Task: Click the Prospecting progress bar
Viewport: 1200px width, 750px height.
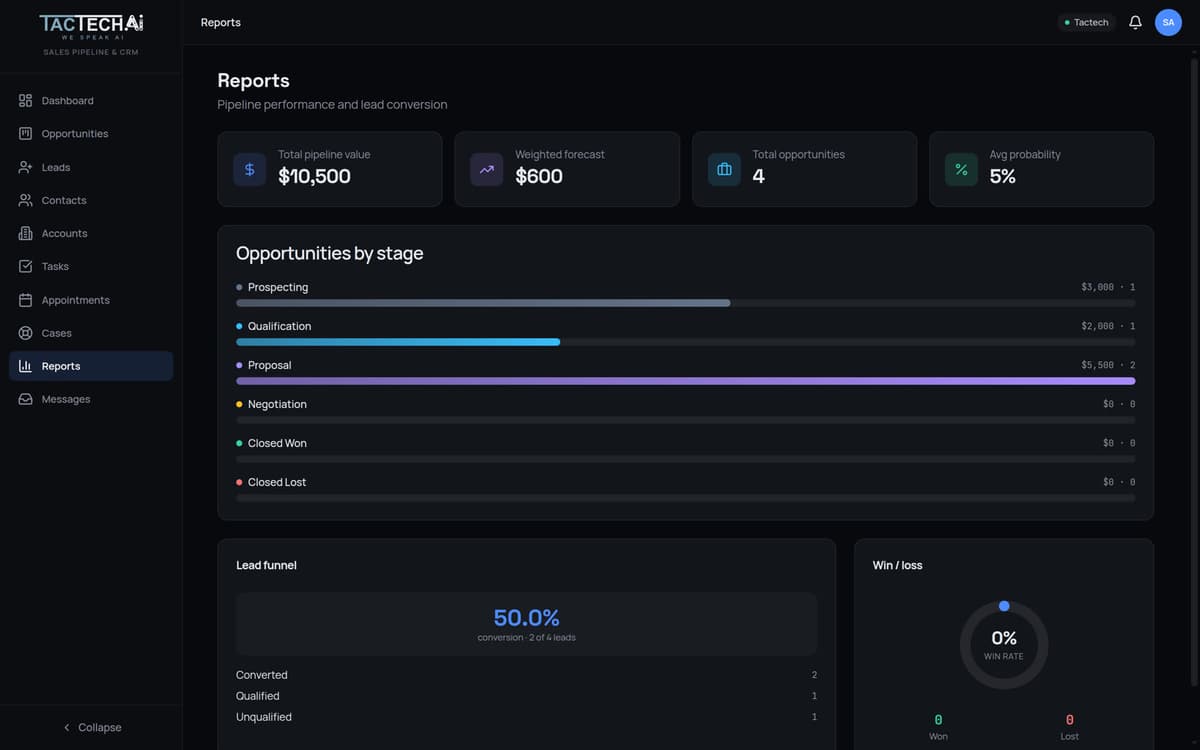Action: pos(685,303)
